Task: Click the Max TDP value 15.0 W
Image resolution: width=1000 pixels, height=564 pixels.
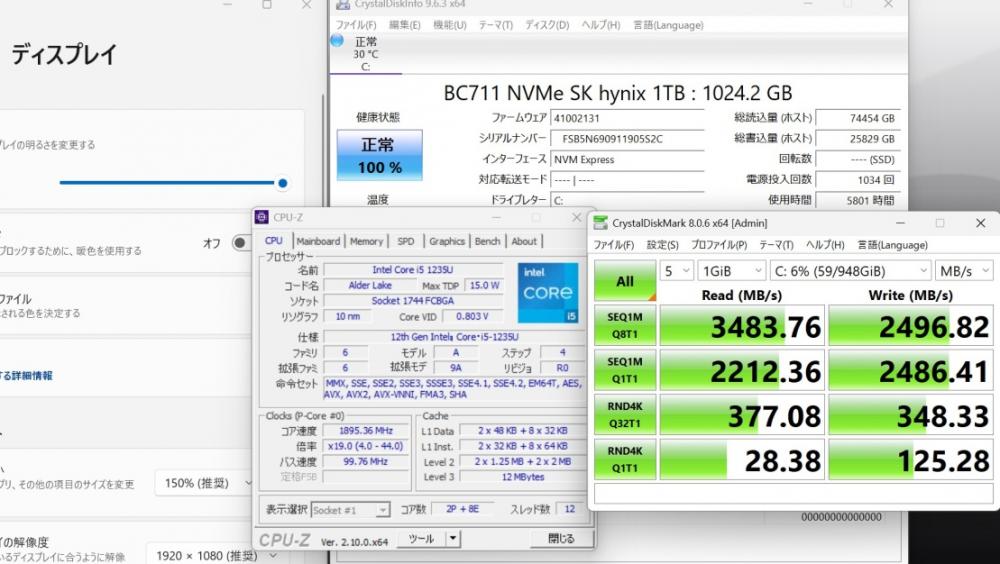Action: click(484, 285)
